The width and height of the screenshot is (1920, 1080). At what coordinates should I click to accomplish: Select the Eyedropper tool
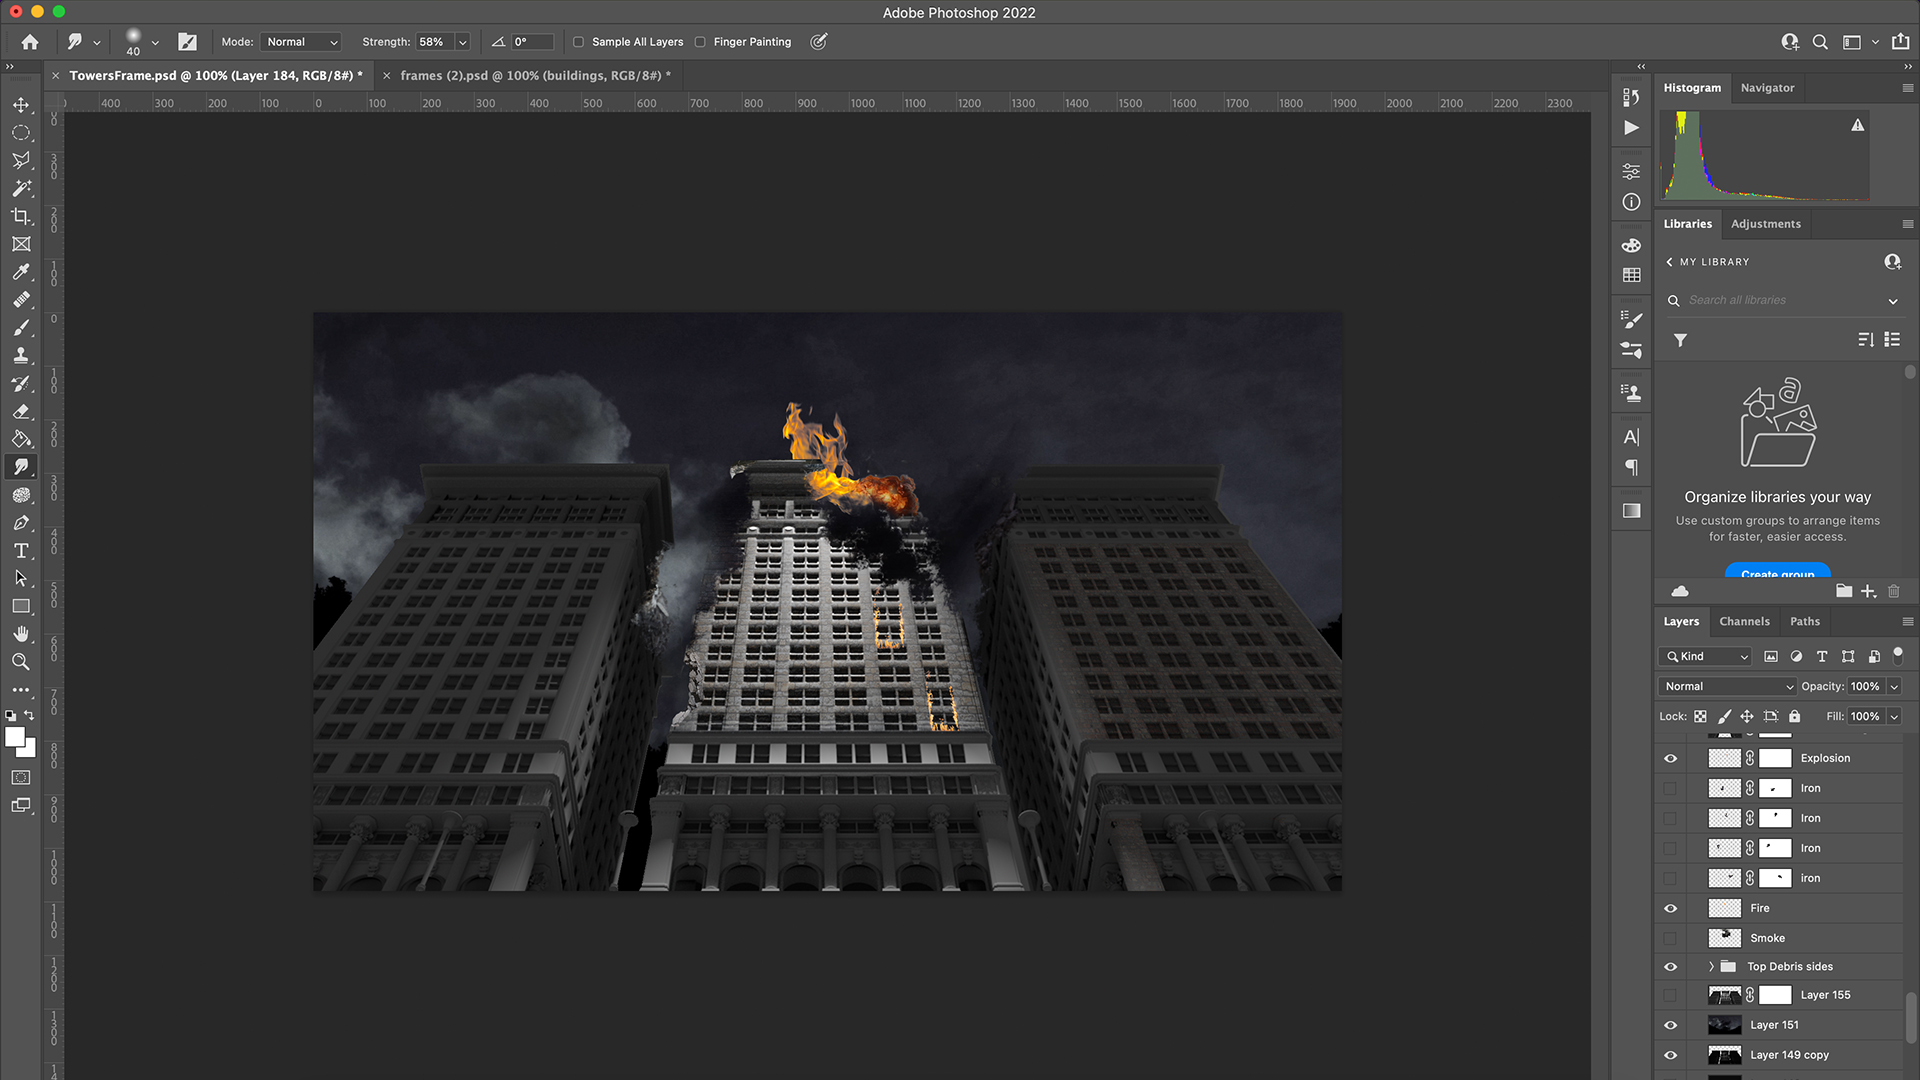(21, 272)
